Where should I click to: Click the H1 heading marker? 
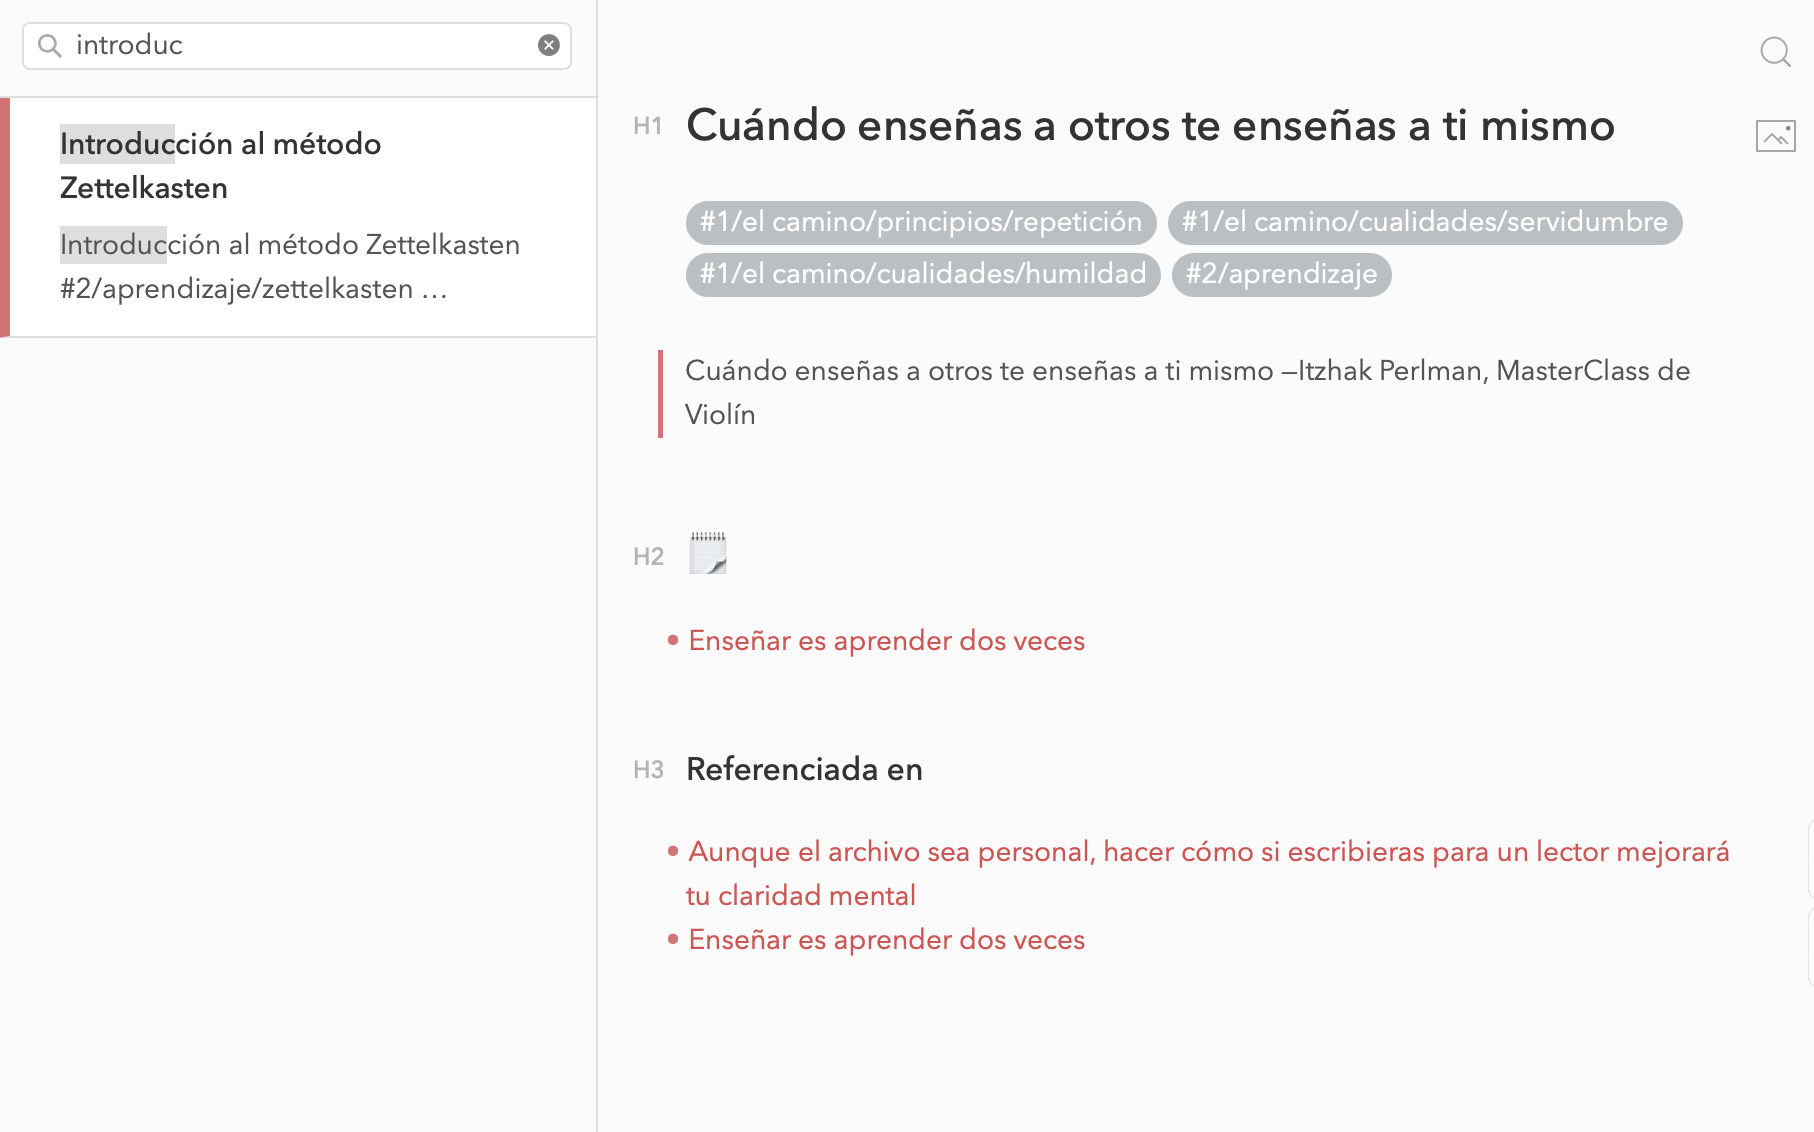click(x=648, y=126)
